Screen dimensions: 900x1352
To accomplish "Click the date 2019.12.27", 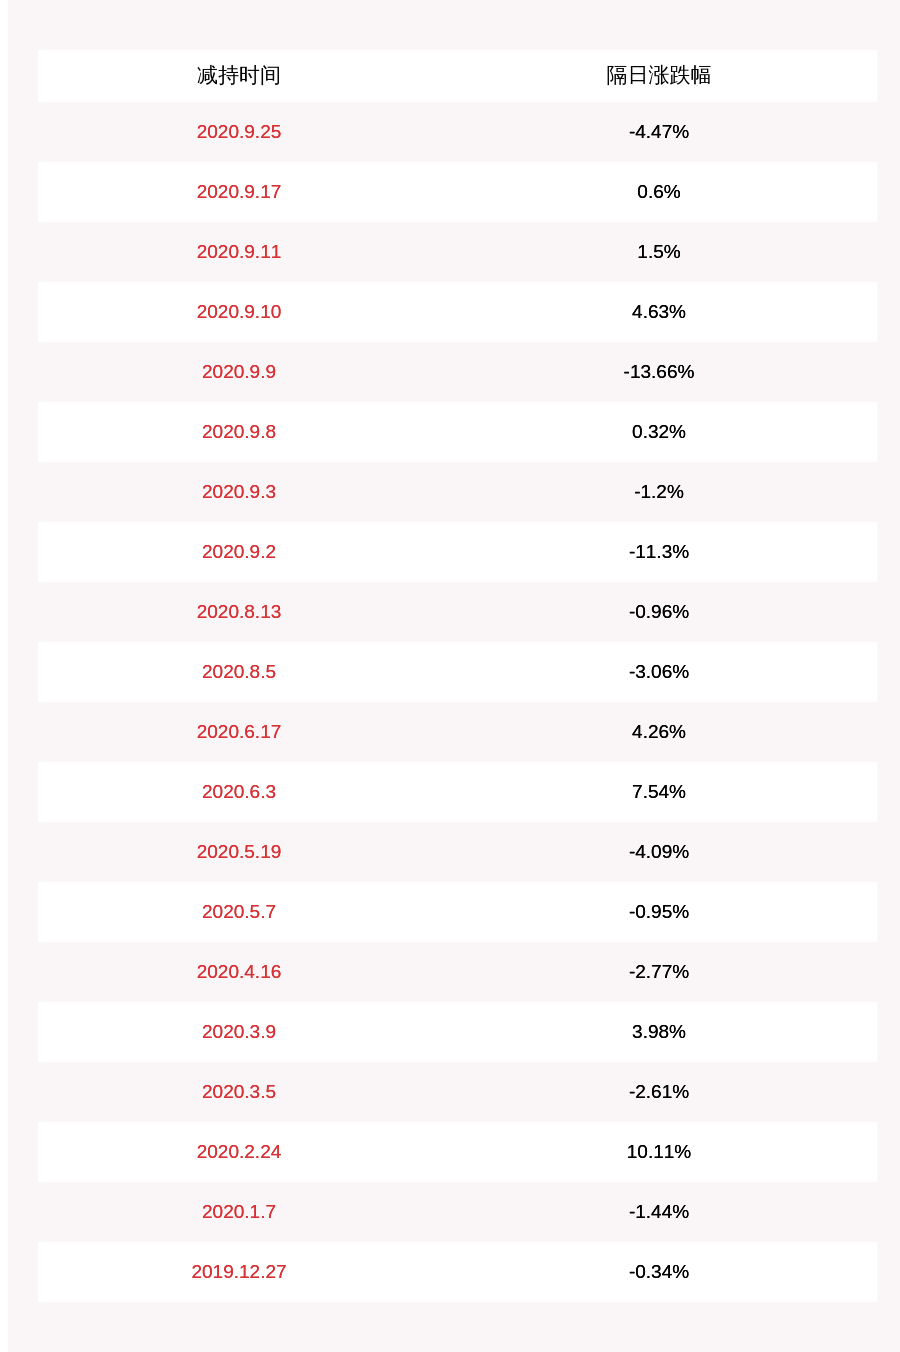I will [x=239, y=1272].
